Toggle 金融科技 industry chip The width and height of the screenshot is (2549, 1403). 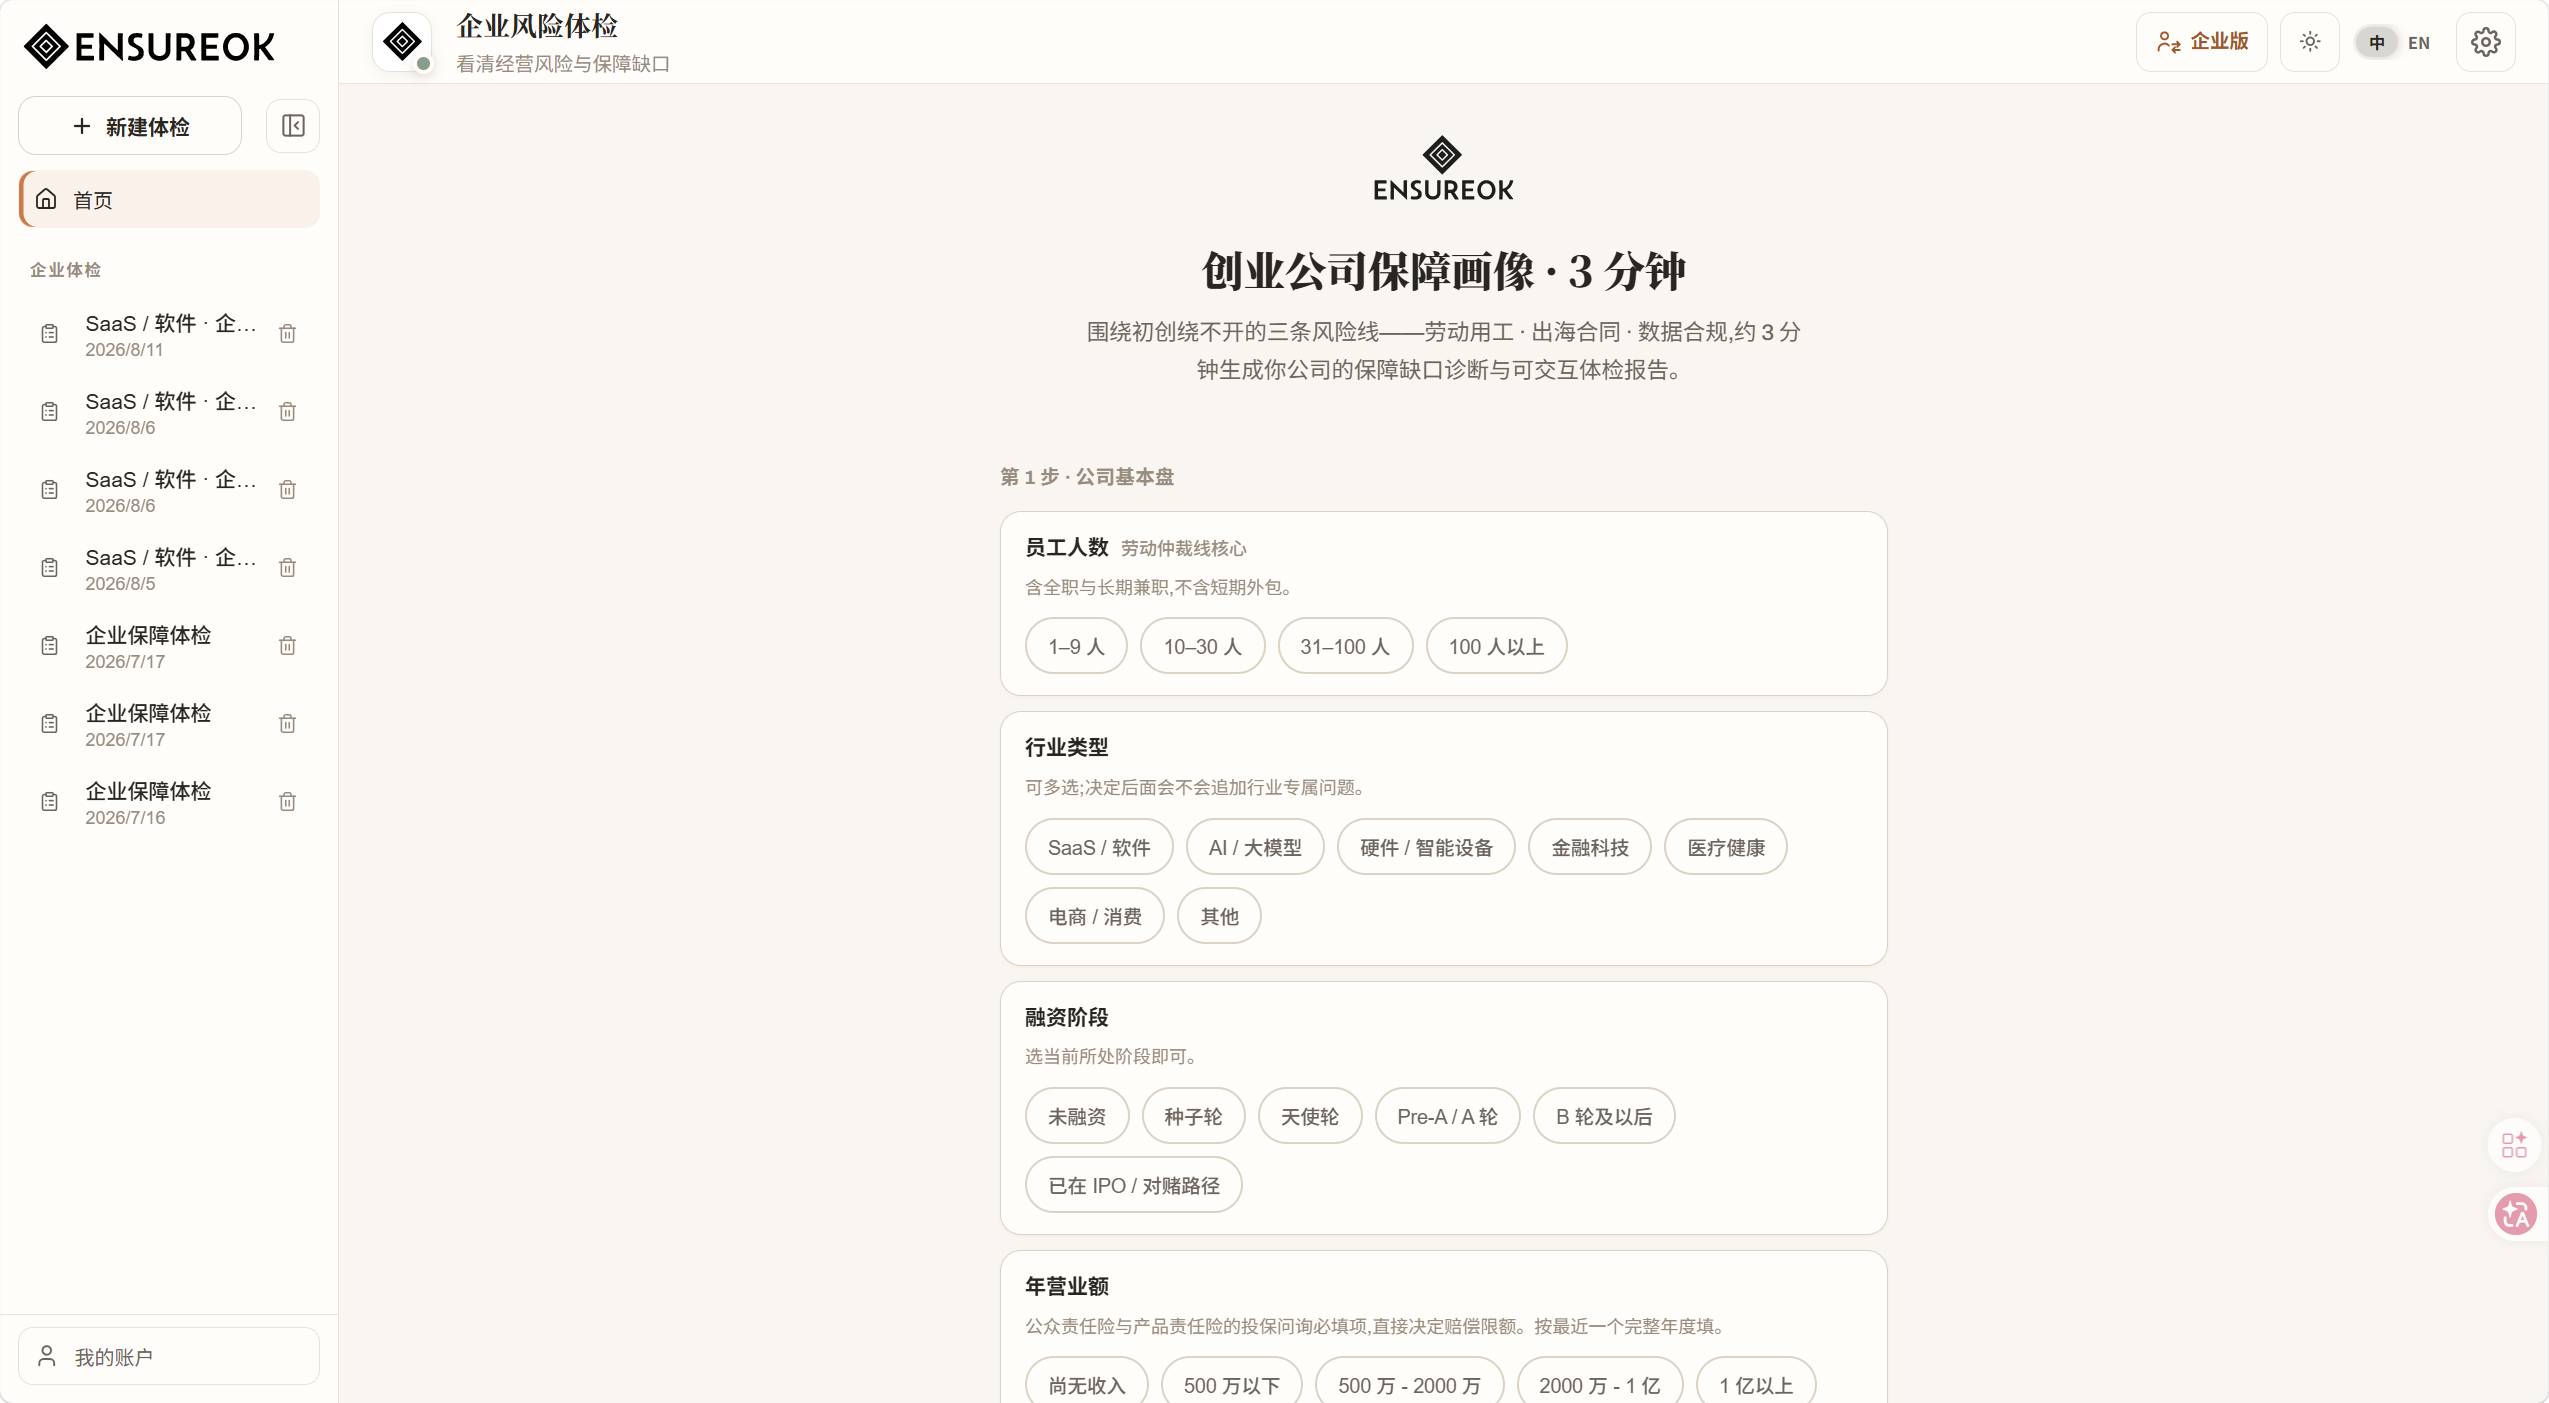[x=1590, y=847]
